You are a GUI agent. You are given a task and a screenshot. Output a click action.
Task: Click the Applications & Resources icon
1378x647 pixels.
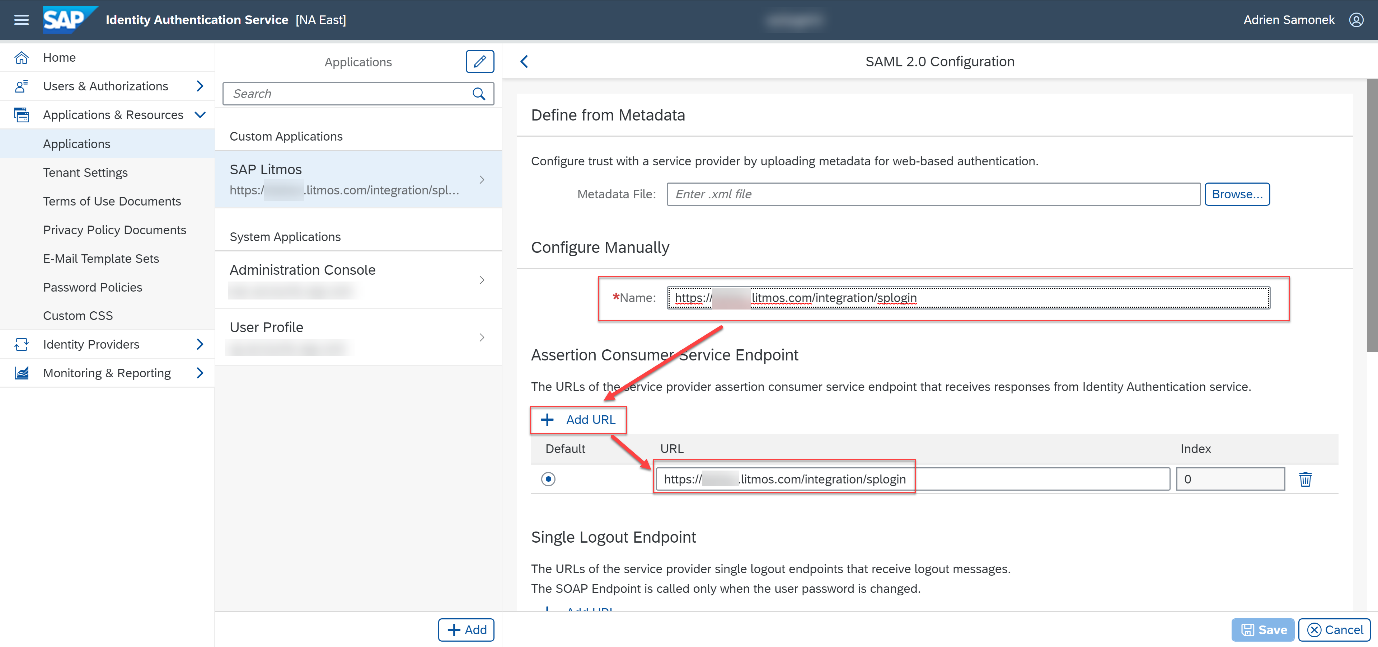click(x=22, y=115)
